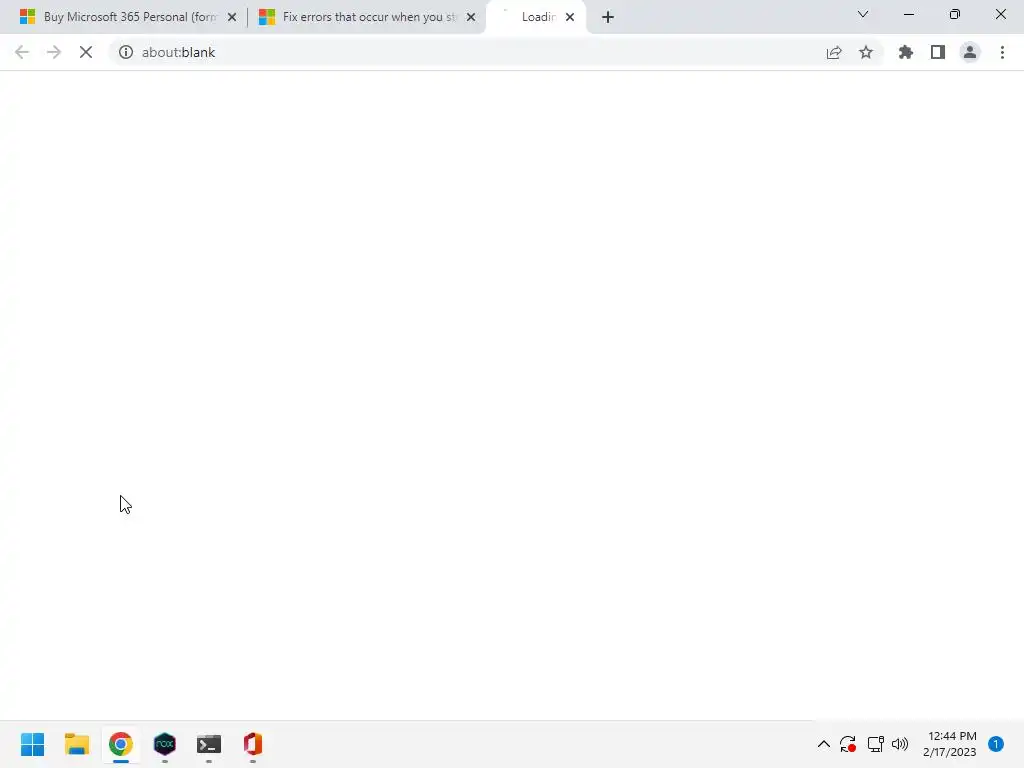Bookmark this tab with the star
This screenshot has height=768, width=1024.
point(866,52)
